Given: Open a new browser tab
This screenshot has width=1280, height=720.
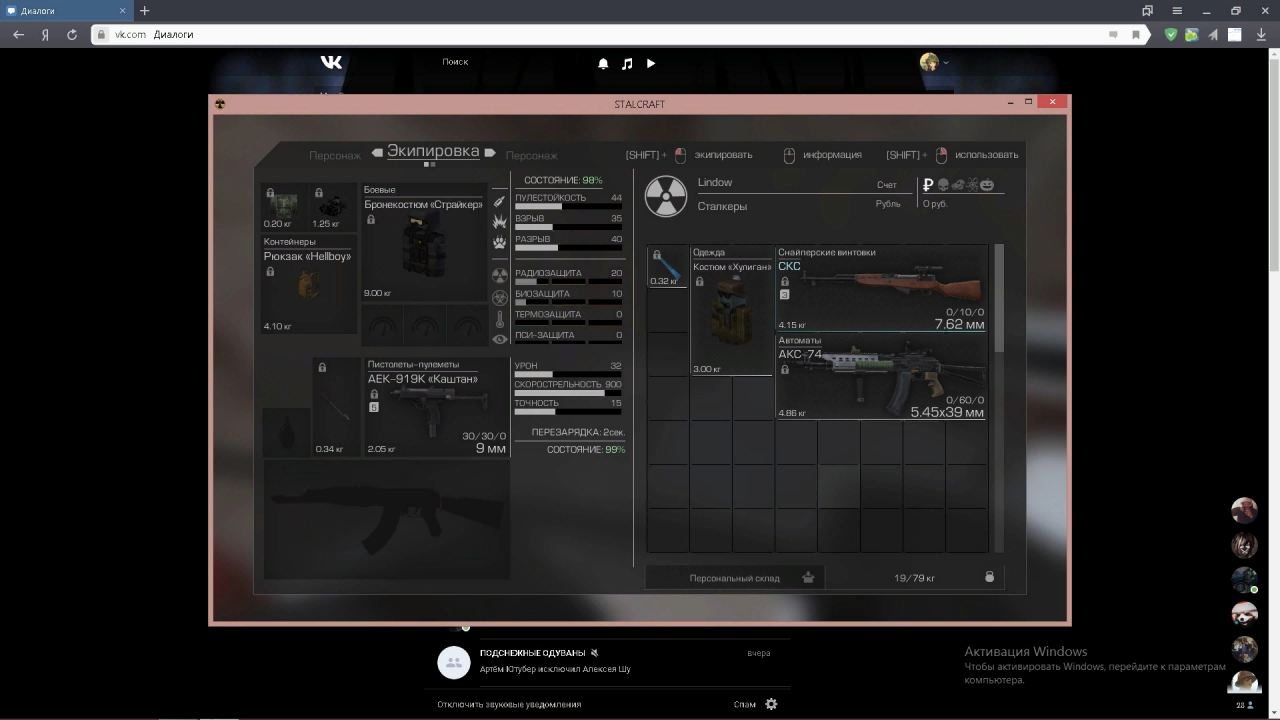Looking at the screenshot, I should [x=144, y=11].
